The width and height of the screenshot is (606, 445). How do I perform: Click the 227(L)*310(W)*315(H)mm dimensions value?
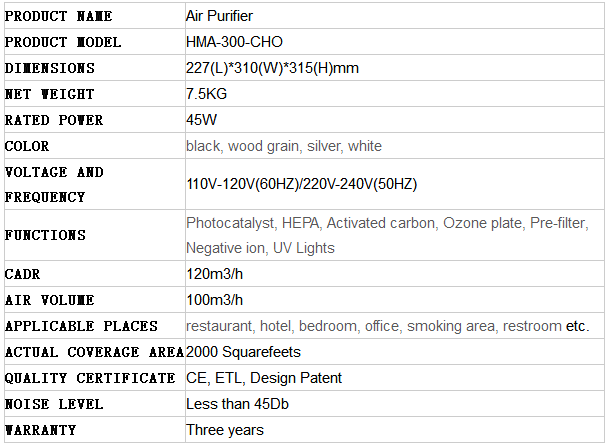click(x=272, y=68)
